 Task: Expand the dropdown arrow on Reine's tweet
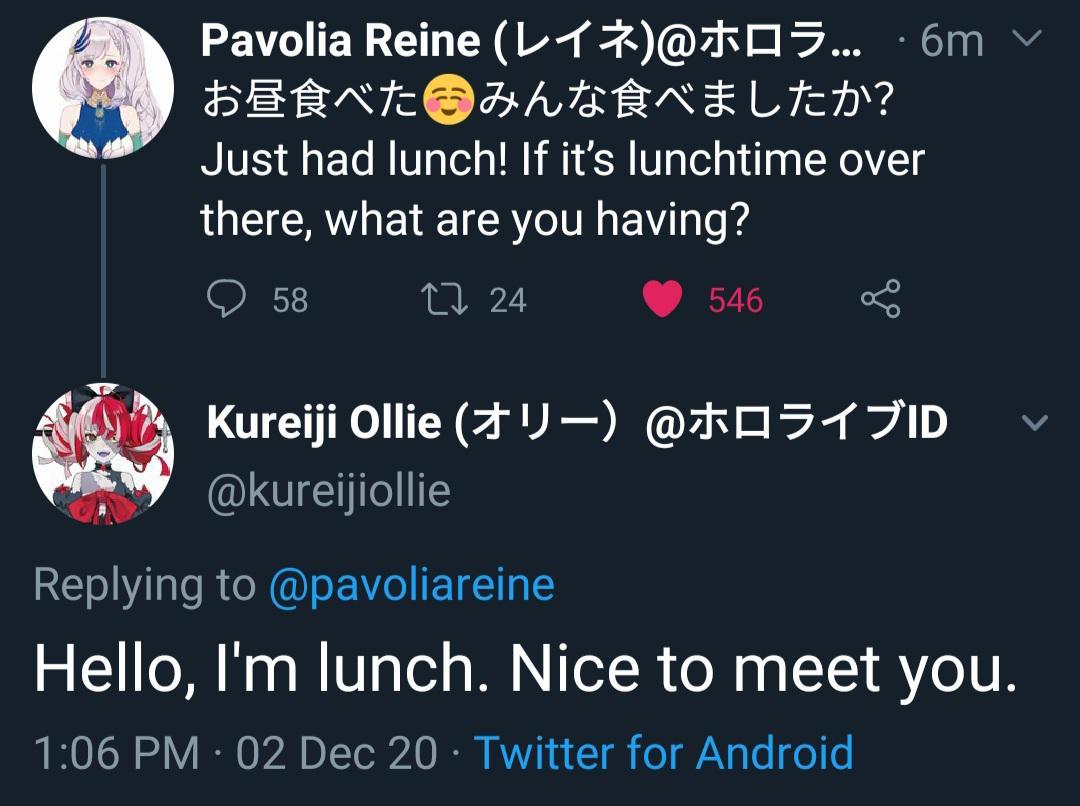[x=1024, y=40]
